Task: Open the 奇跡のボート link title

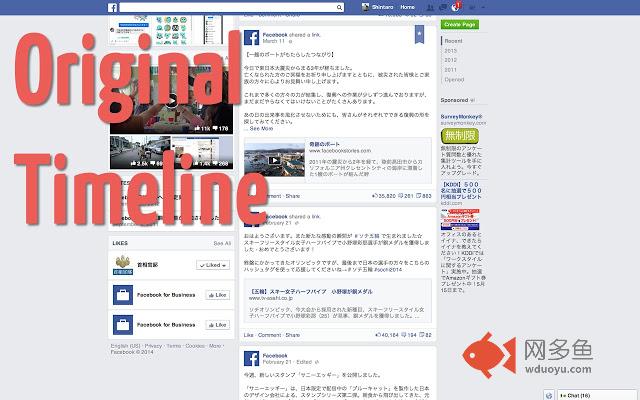Action: [324, 144]
